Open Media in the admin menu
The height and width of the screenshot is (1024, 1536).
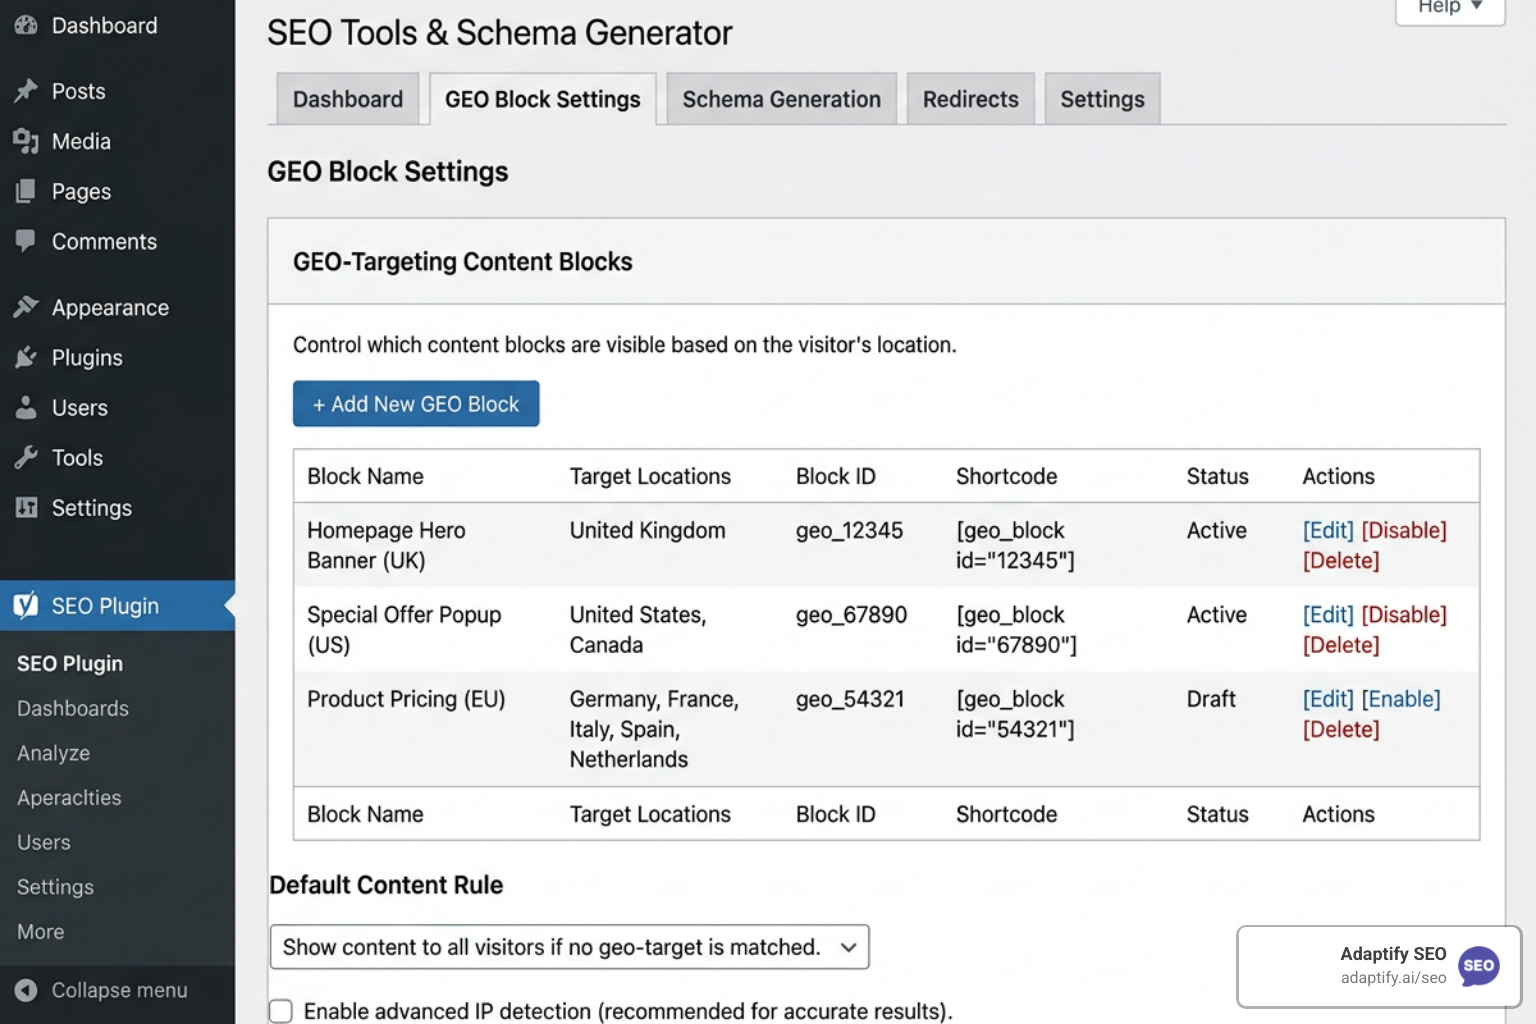(81, 141)
